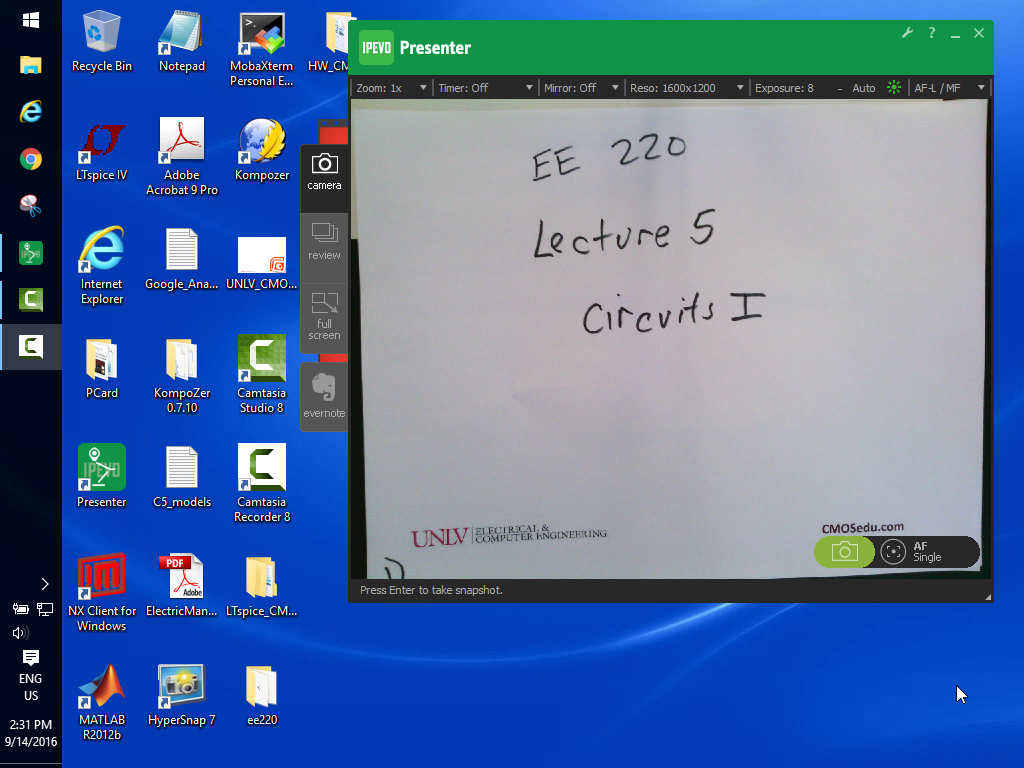The image size is (1024, 768).
Task: Select HyperSnap 7 desktop shortcut
Action: point(182,696)
